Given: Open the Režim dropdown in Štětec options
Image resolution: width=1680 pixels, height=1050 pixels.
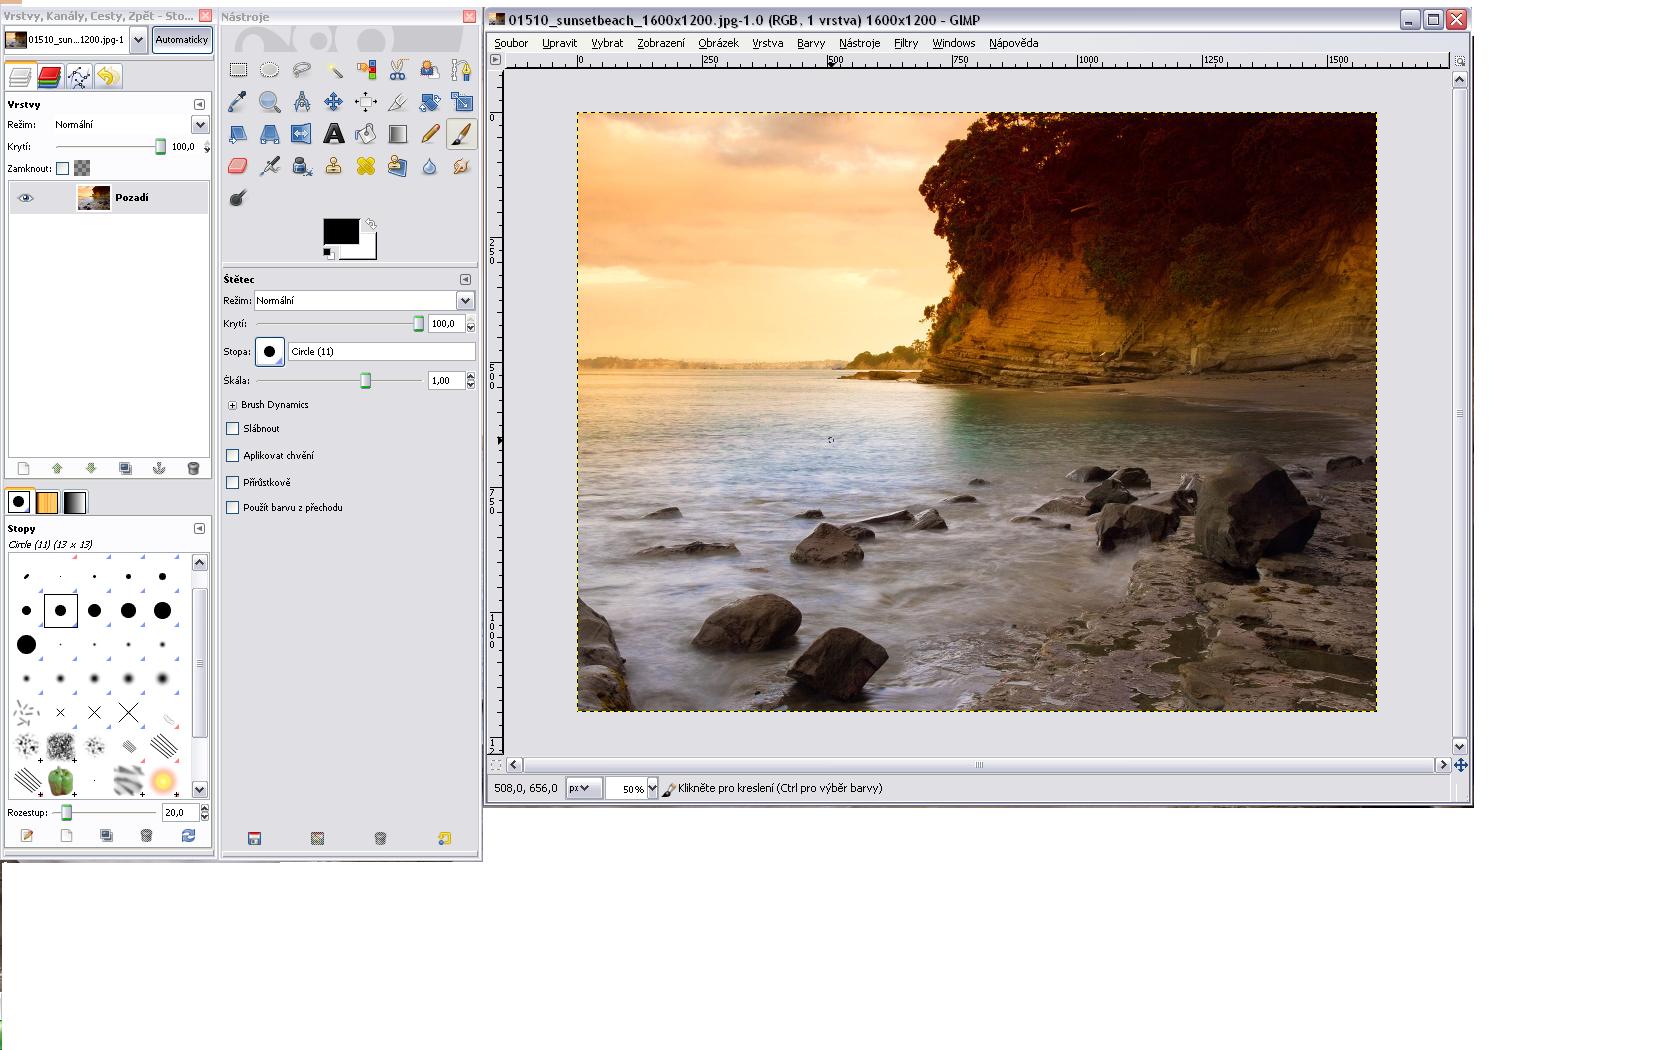Looking at the screenshot, I should point(465,301).
